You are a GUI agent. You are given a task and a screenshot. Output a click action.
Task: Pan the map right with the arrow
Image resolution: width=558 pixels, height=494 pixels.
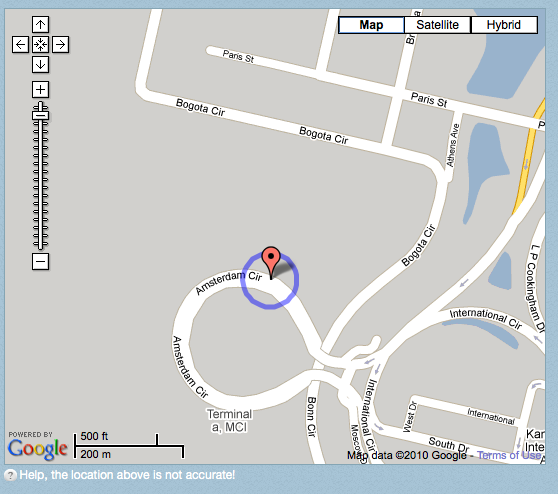pos(60,44)
